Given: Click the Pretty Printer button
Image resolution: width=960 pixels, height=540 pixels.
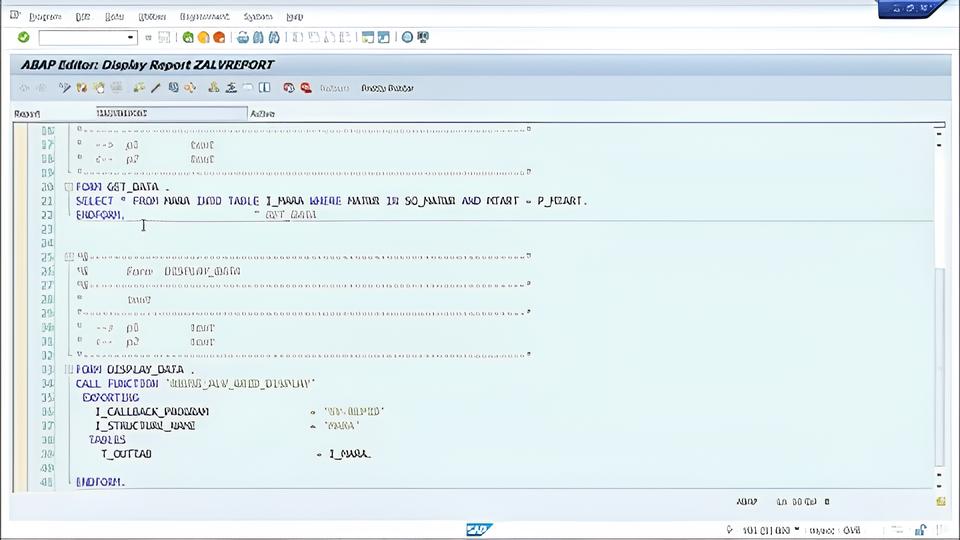Looking at the screenshot, I should tap(388, 88).
